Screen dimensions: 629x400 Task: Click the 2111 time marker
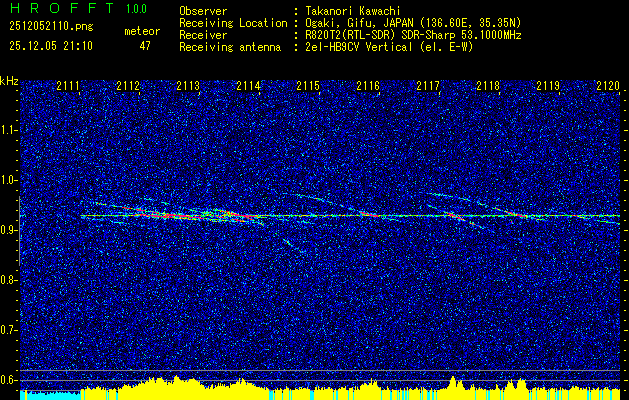tap(68, 86)
